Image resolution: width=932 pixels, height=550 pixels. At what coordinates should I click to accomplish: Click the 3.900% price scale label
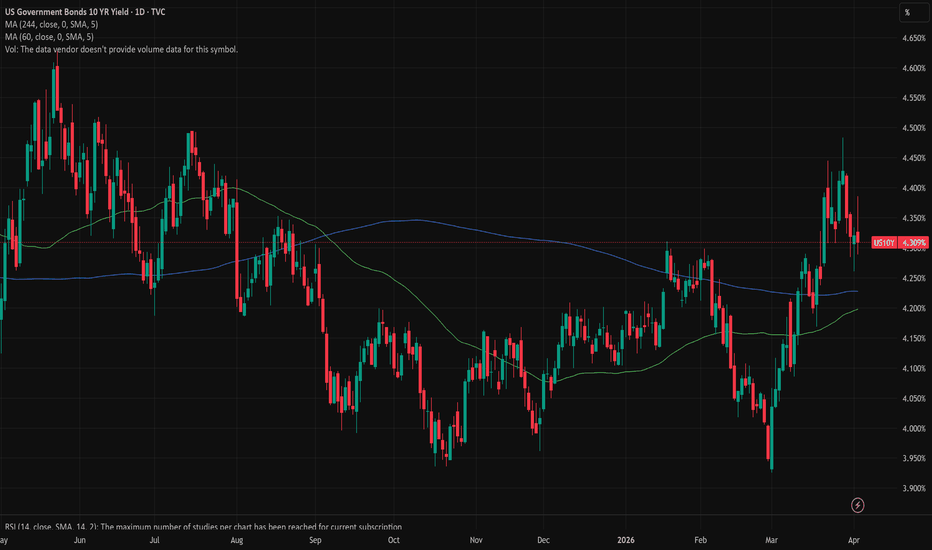pos(912,489)
